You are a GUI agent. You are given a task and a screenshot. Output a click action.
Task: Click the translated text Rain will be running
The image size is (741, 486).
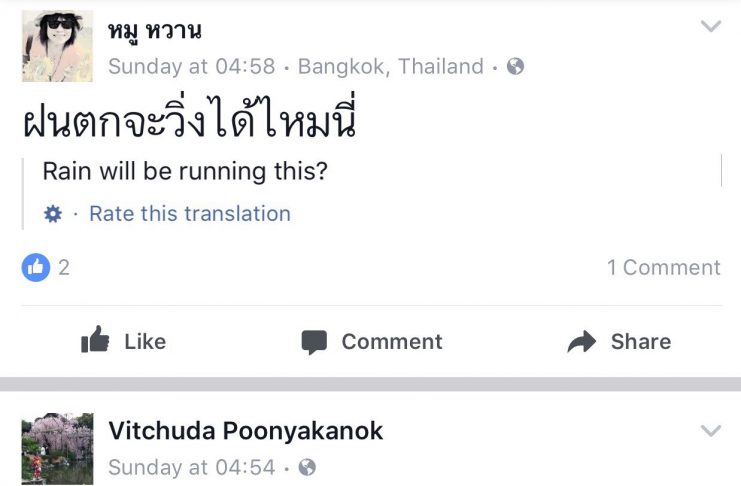[x=185, y=171]
